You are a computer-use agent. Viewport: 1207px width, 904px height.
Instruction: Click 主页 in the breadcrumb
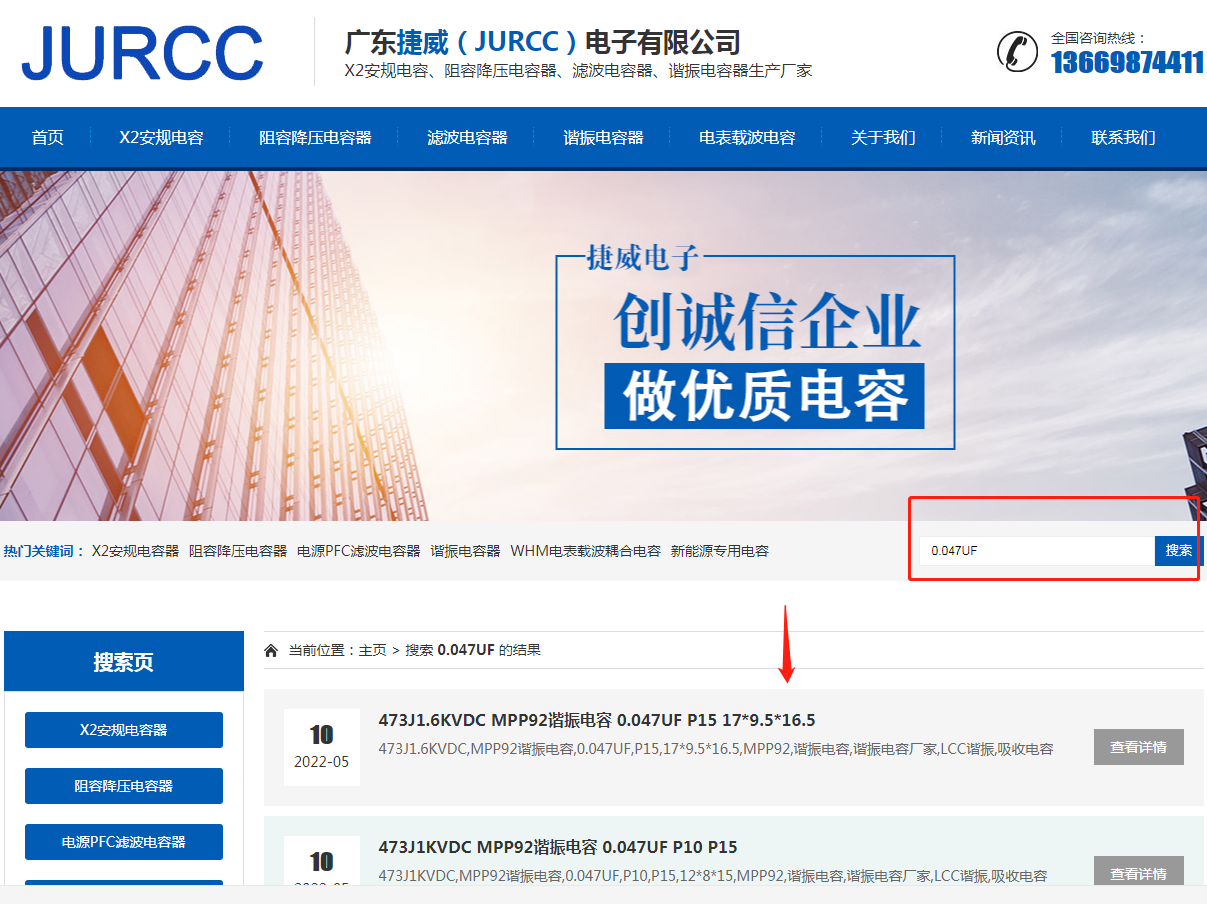click(x=372, y=650)
